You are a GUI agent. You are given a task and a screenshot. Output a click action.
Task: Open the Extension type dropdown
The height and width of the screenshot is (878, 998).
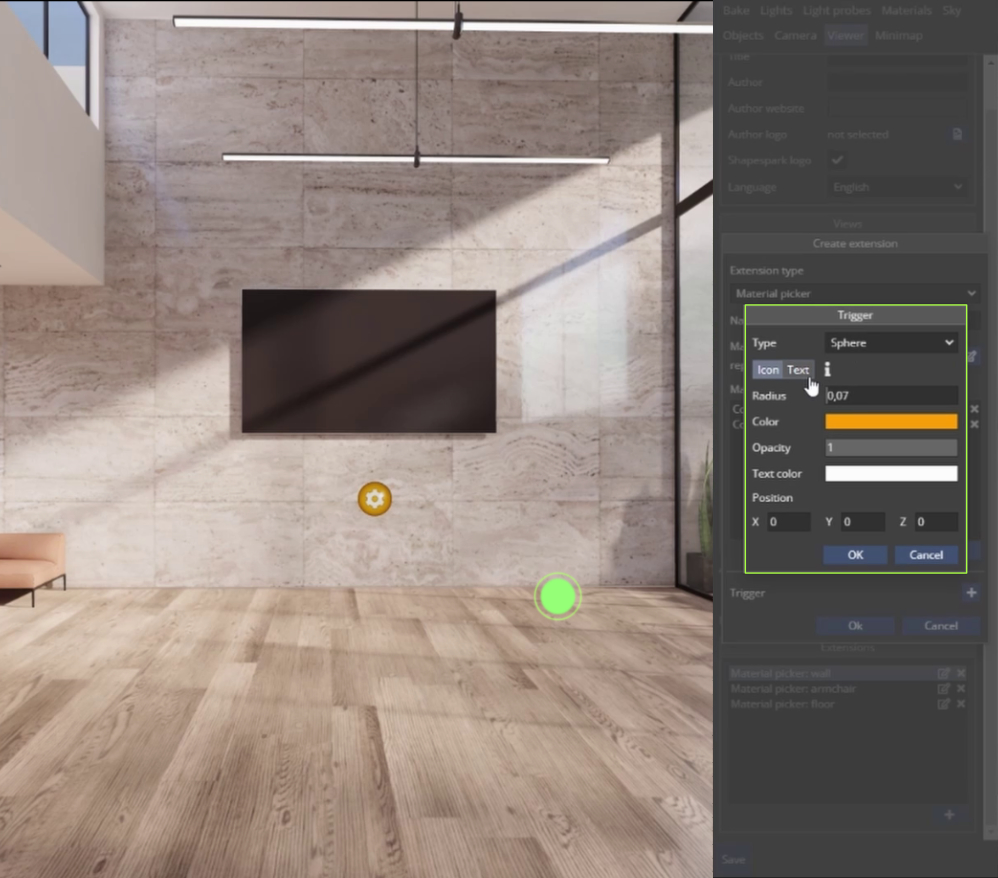click(855, 292)
